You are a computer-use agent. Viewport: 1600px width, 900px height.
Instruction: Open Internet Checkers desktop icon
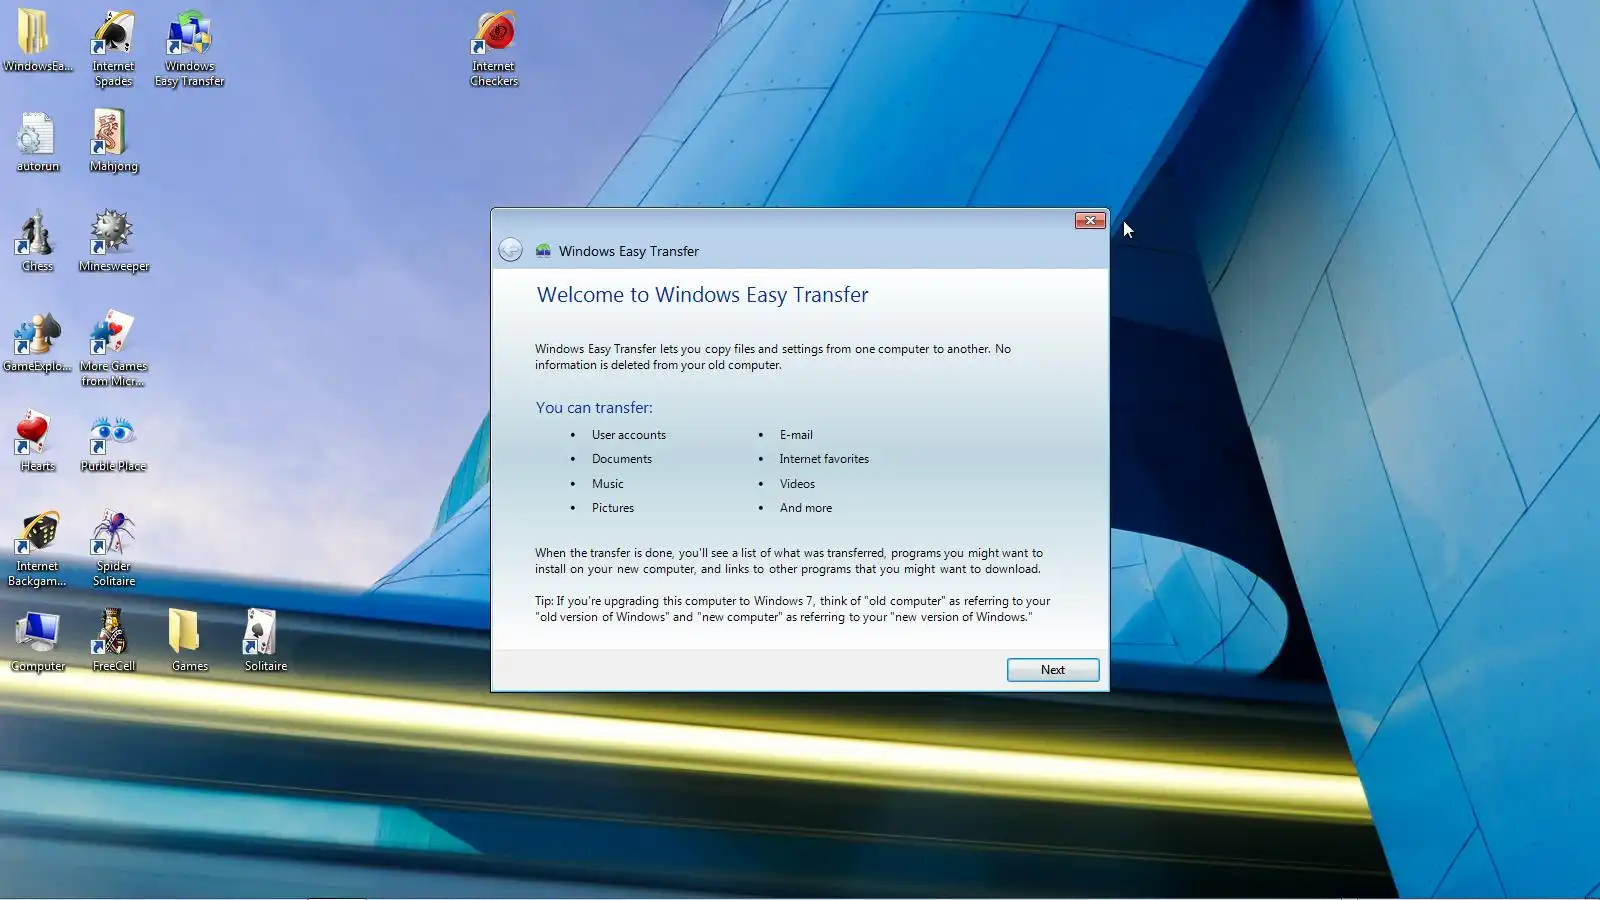coord(494,48)
